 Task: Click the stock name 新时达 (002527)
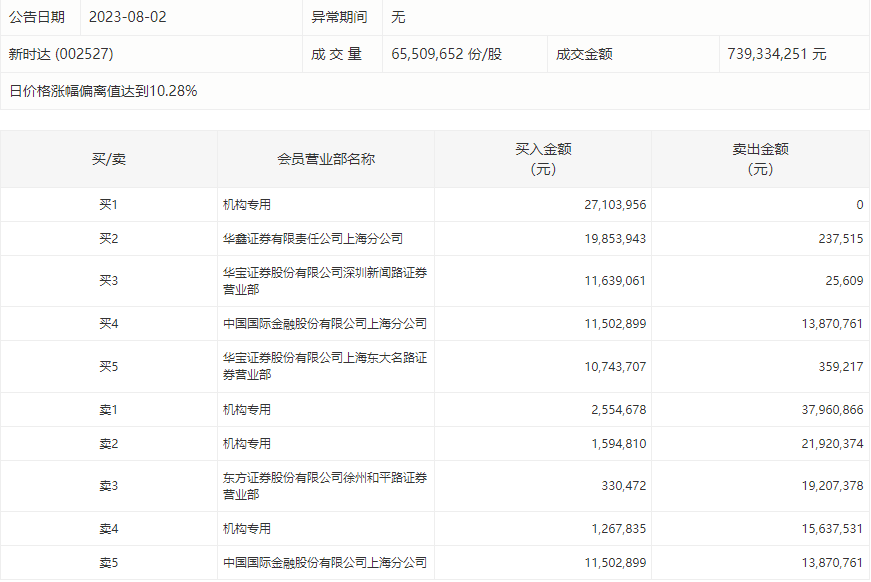[61, 54]
